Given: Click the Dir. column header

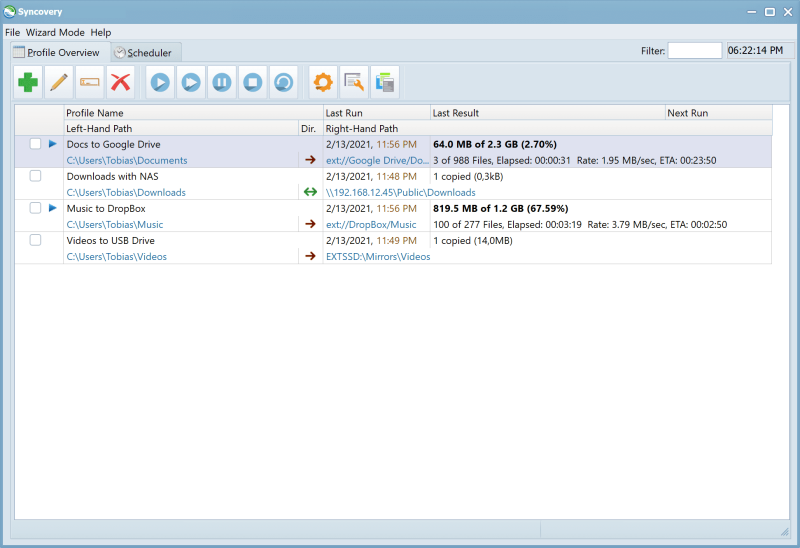Looking at the screenshot, I should 311,129.
